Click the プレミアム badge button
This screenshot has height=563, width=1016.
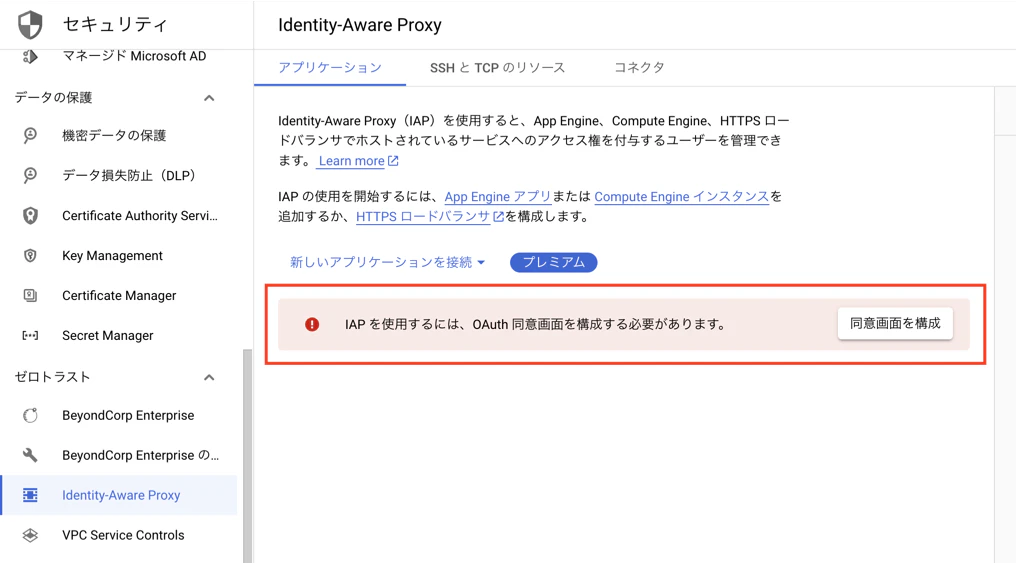[x=553, y=262]
